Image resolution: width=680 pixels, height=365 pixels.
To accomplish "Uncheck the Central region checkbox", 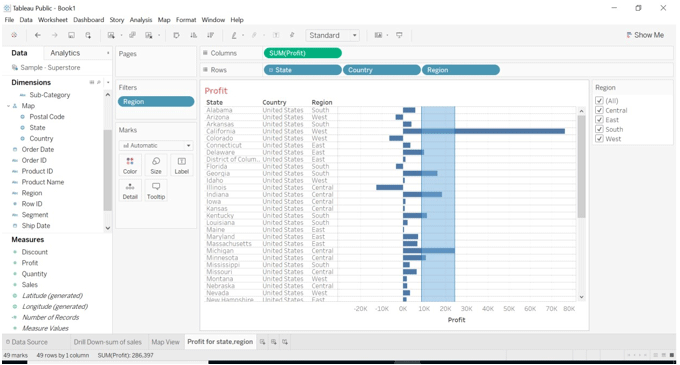I will pos(599,110).
